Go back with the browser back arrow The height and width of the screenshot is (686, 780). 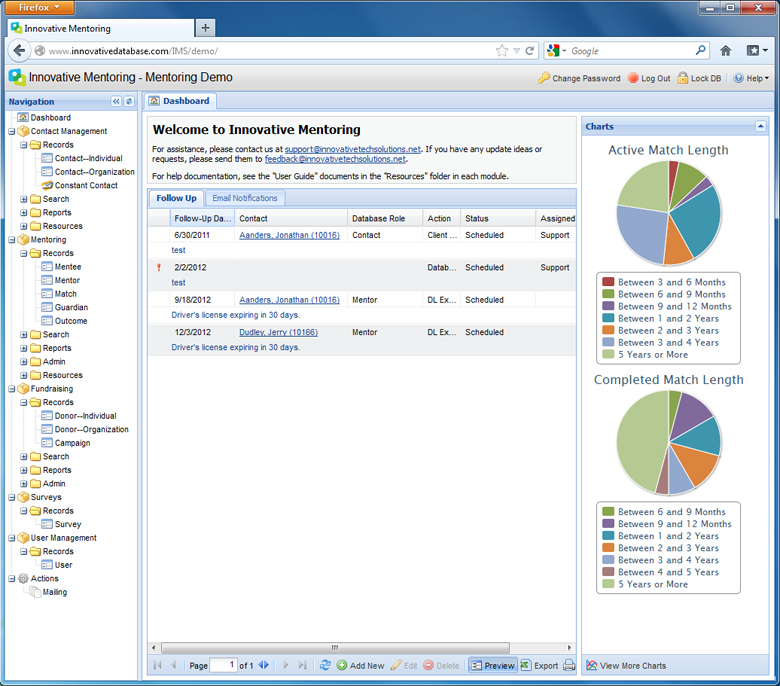pyautogui.click(x=19, y=51)
